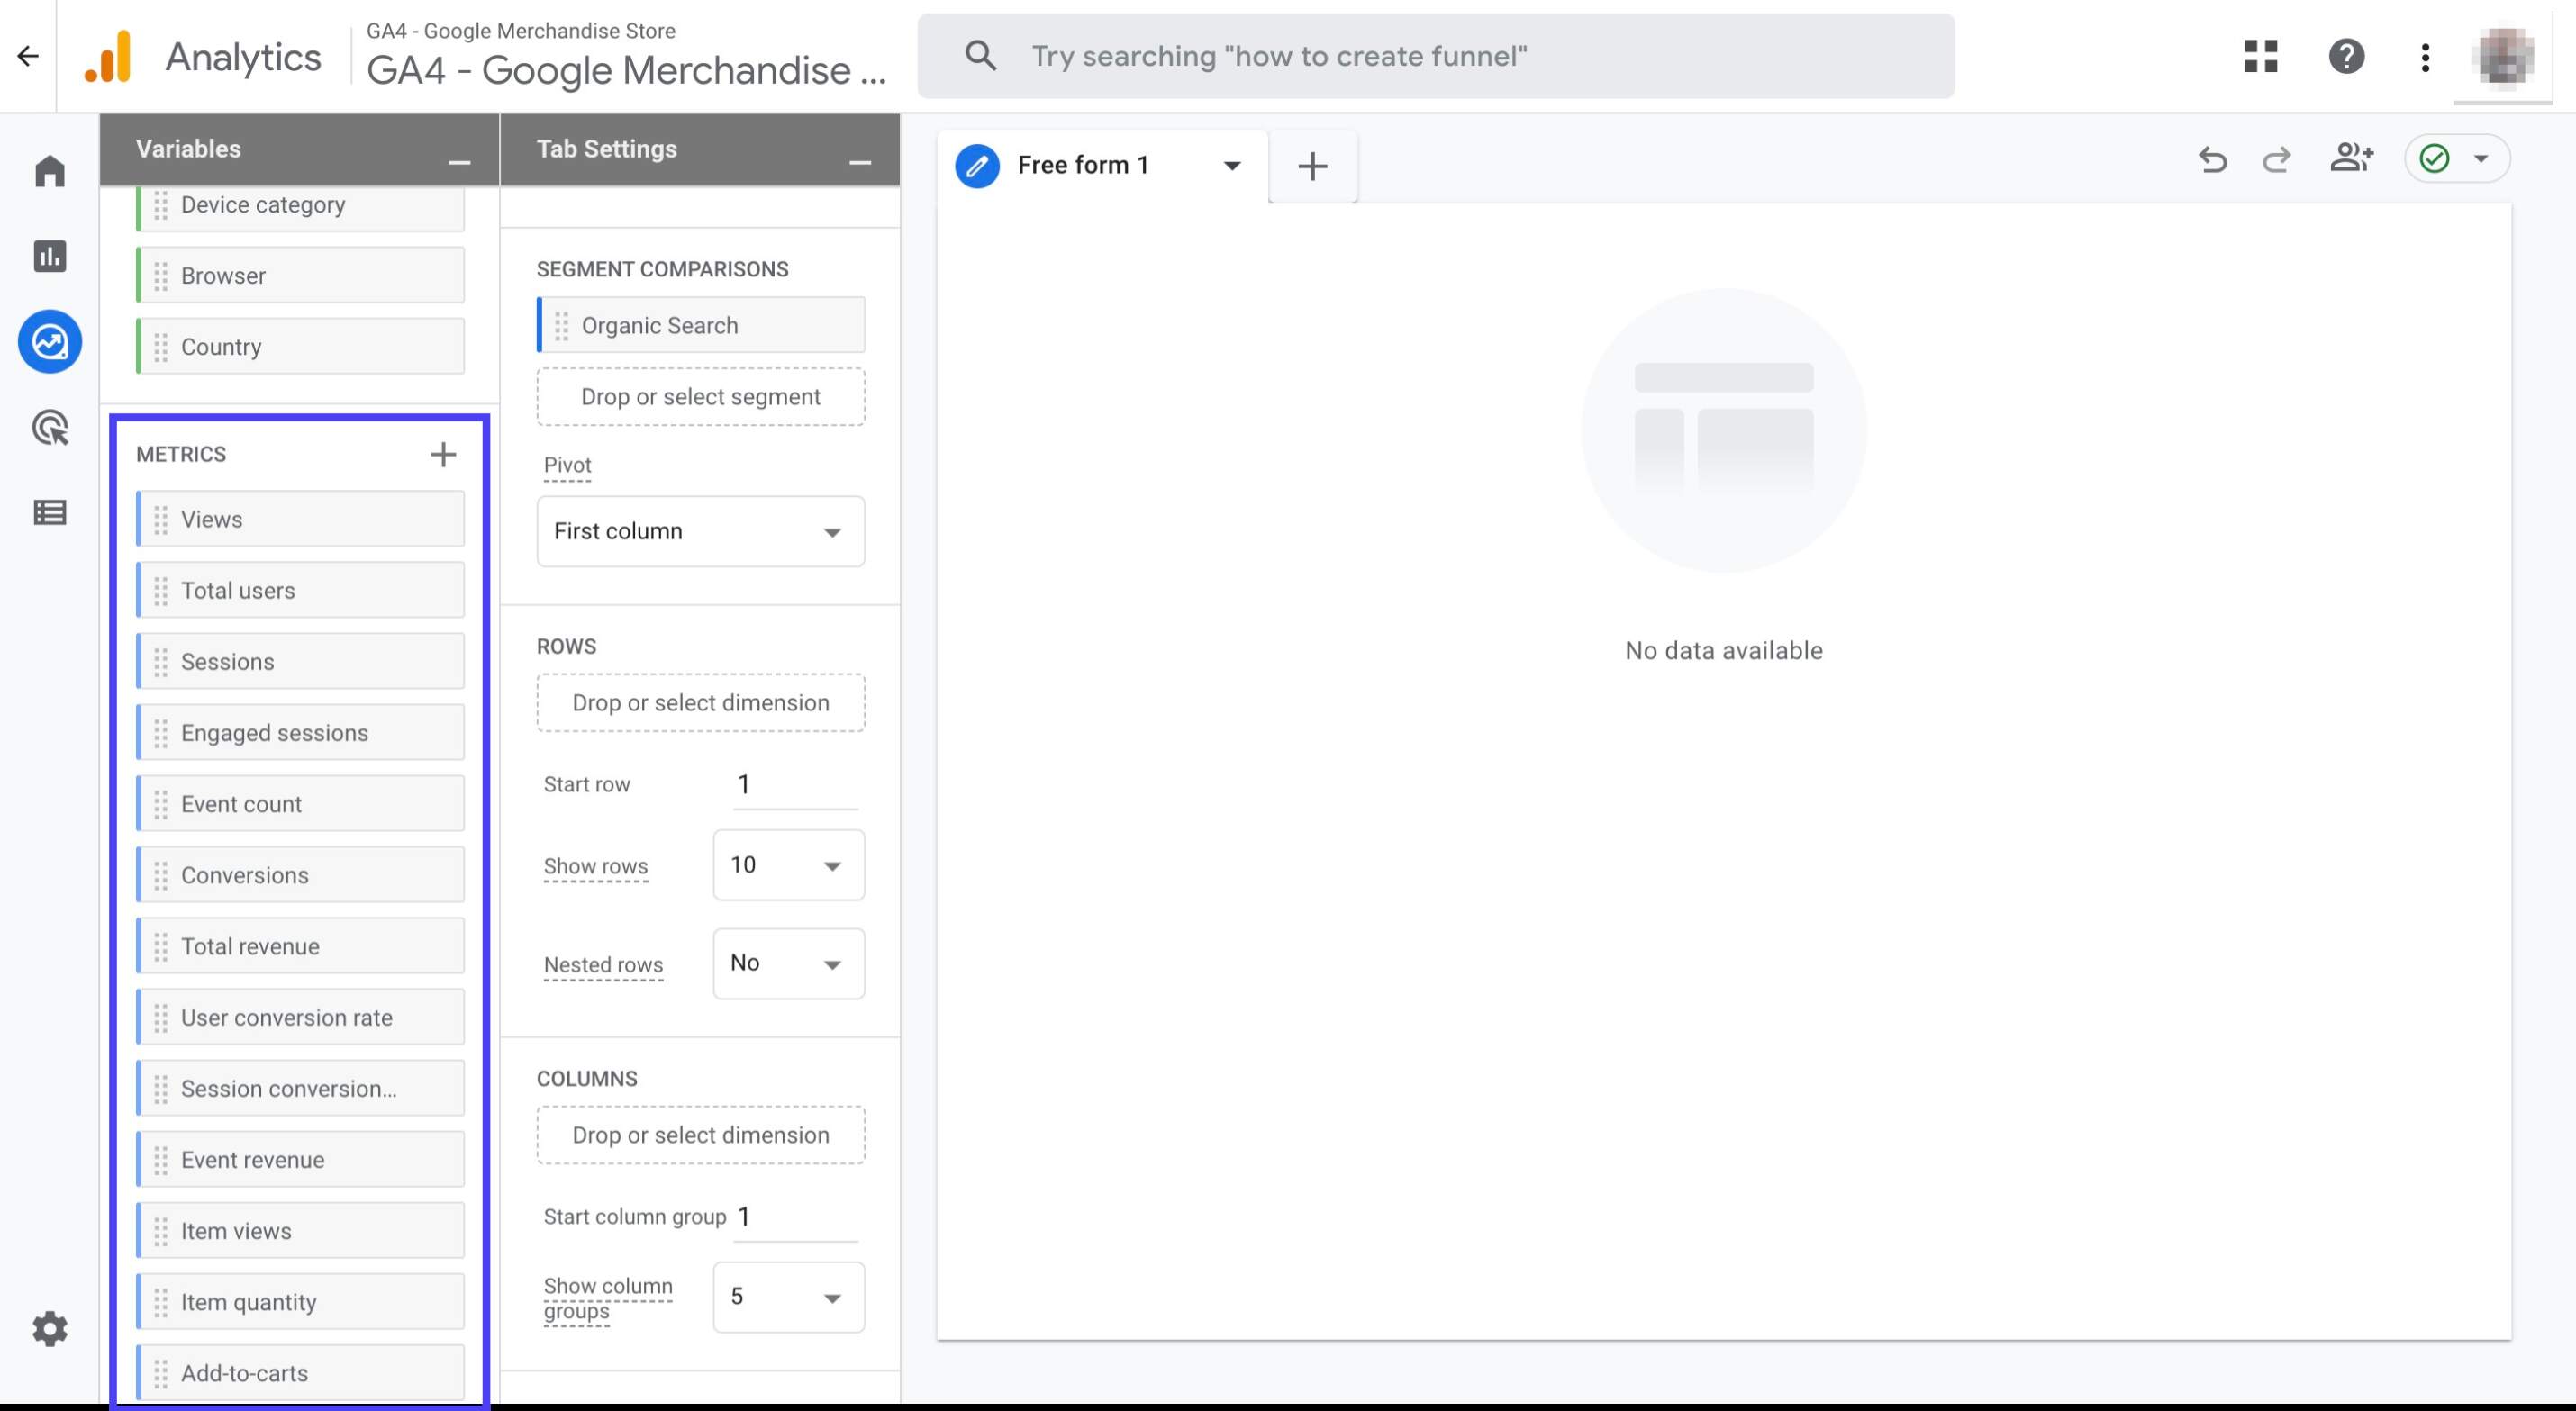Viewport: 2576px width, 1411px height.
Task: Open the Configure table icon in sidebar
Action: point(50,513)
